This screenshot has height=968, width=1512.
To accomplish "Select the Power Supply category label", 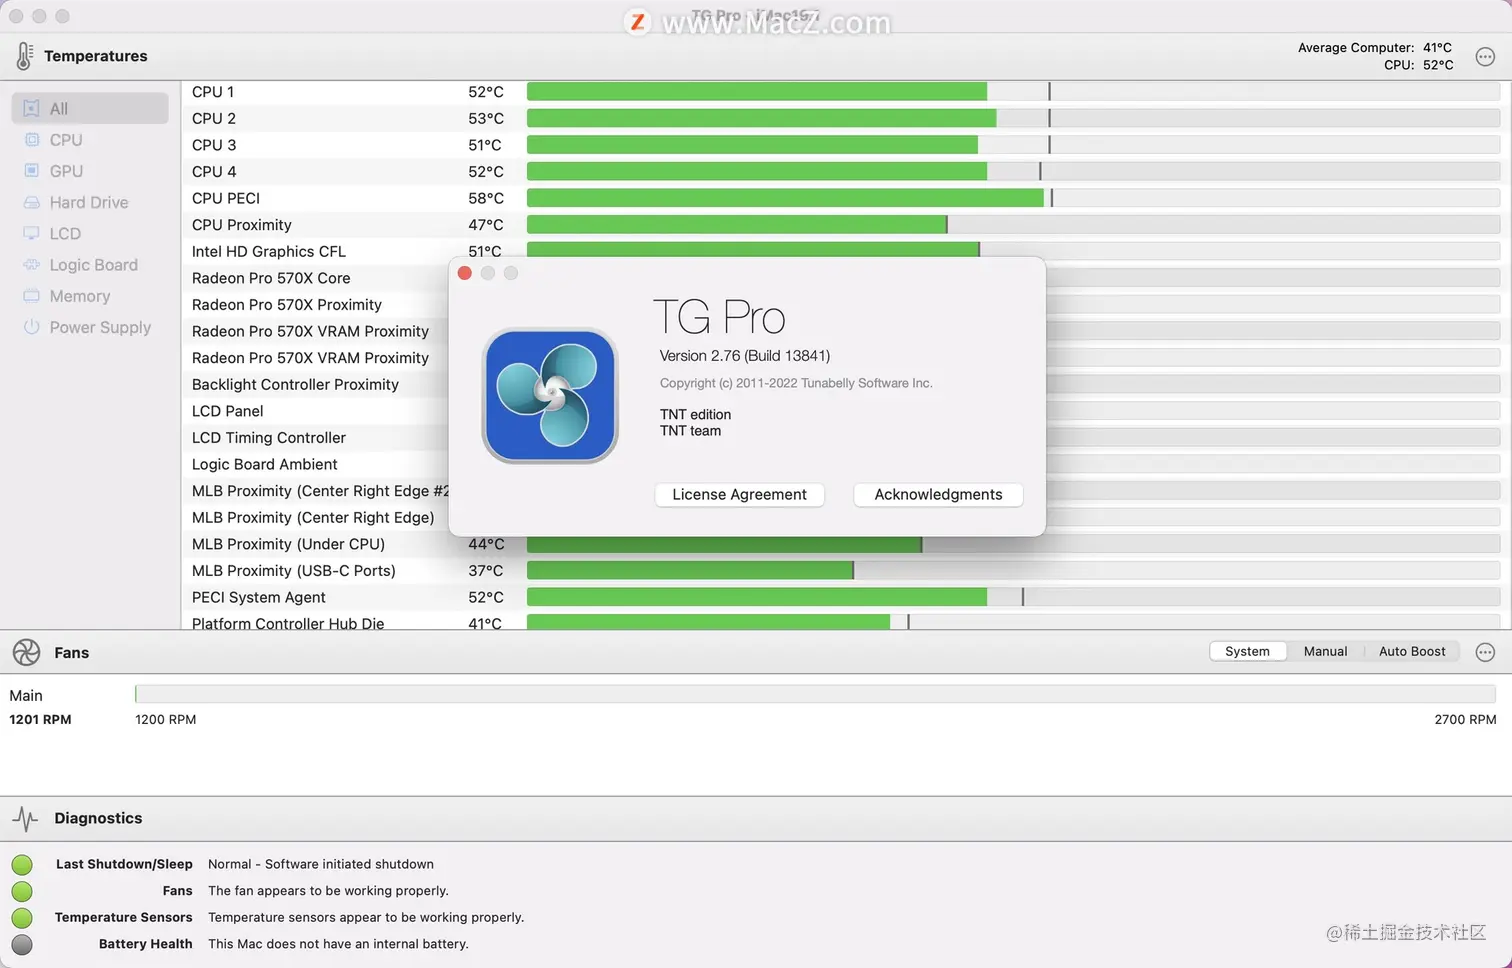I will (x=100, y=327).
